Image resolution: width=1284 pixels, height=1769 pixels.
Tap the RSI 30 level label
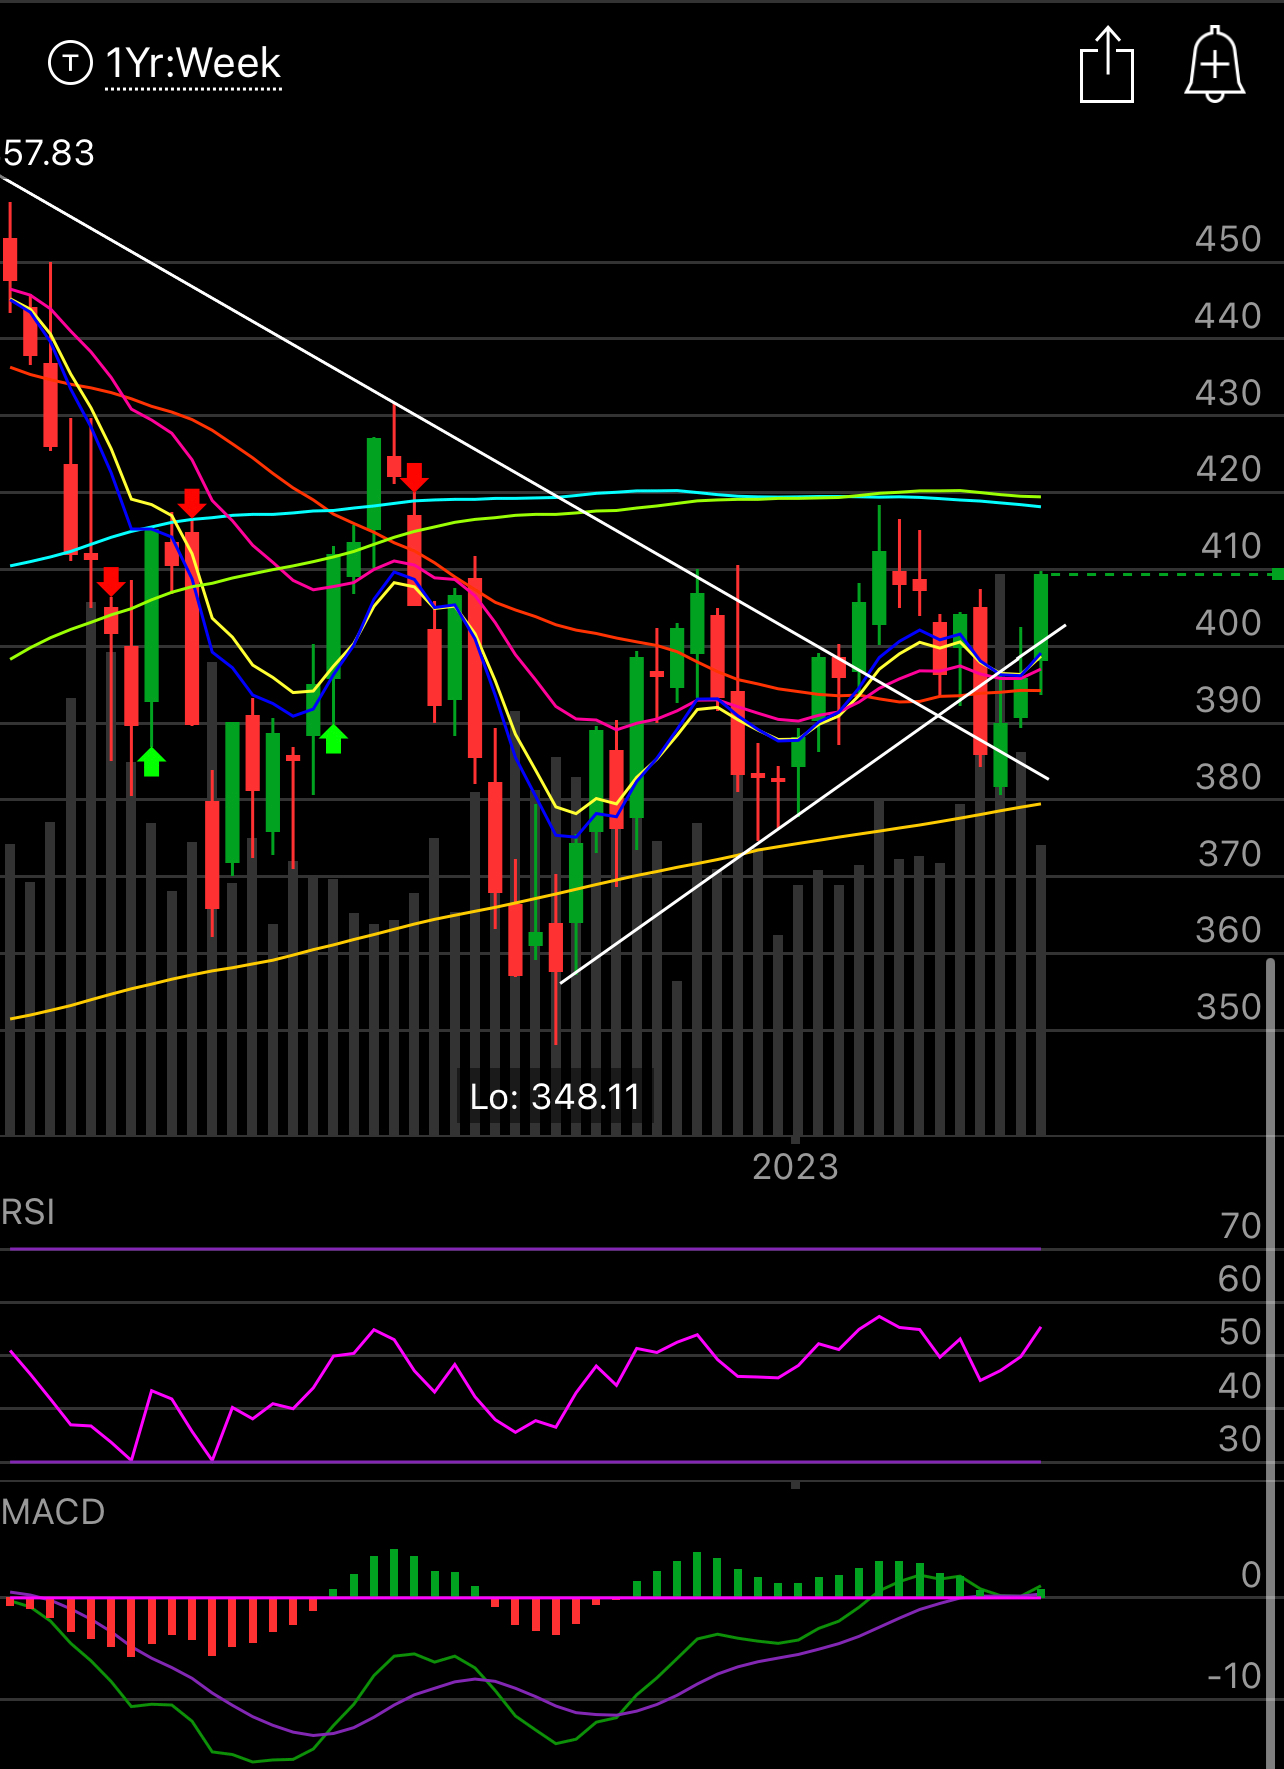[x=1240, y=1439]
